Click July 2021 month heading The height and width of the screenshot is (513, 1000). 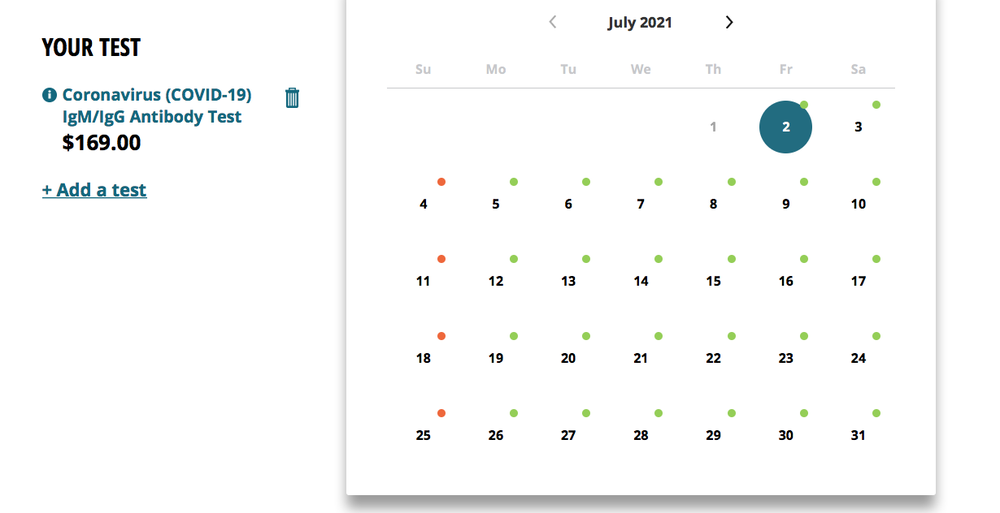coord(640,22)
